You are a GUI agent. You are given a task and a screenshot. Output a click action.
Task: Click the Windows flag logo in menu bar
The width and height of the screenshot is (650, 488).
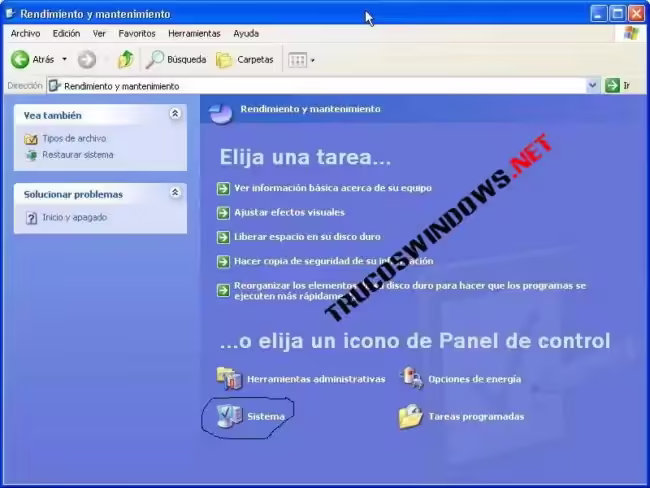tap(631, 33)
